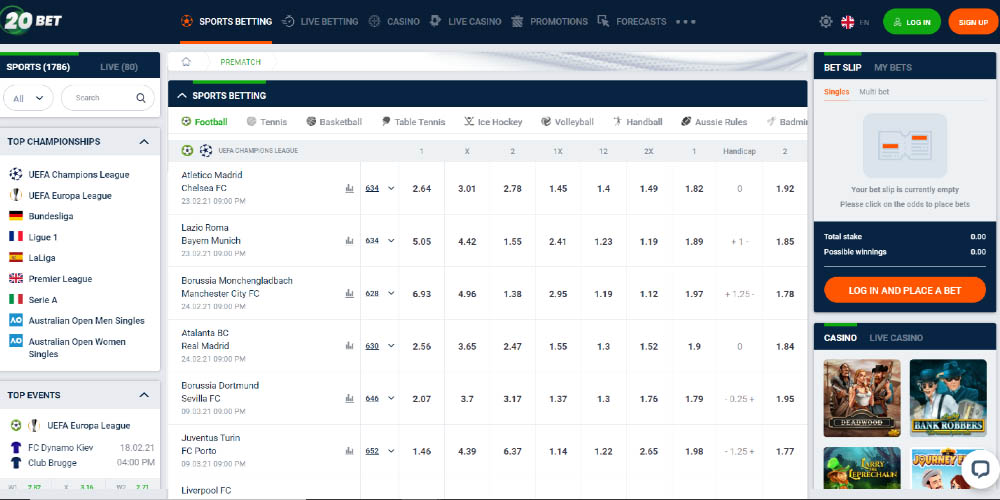Click the search magnifier icon in sidebar
Viewport: 1000px width, 500px height.
(141, 98)
